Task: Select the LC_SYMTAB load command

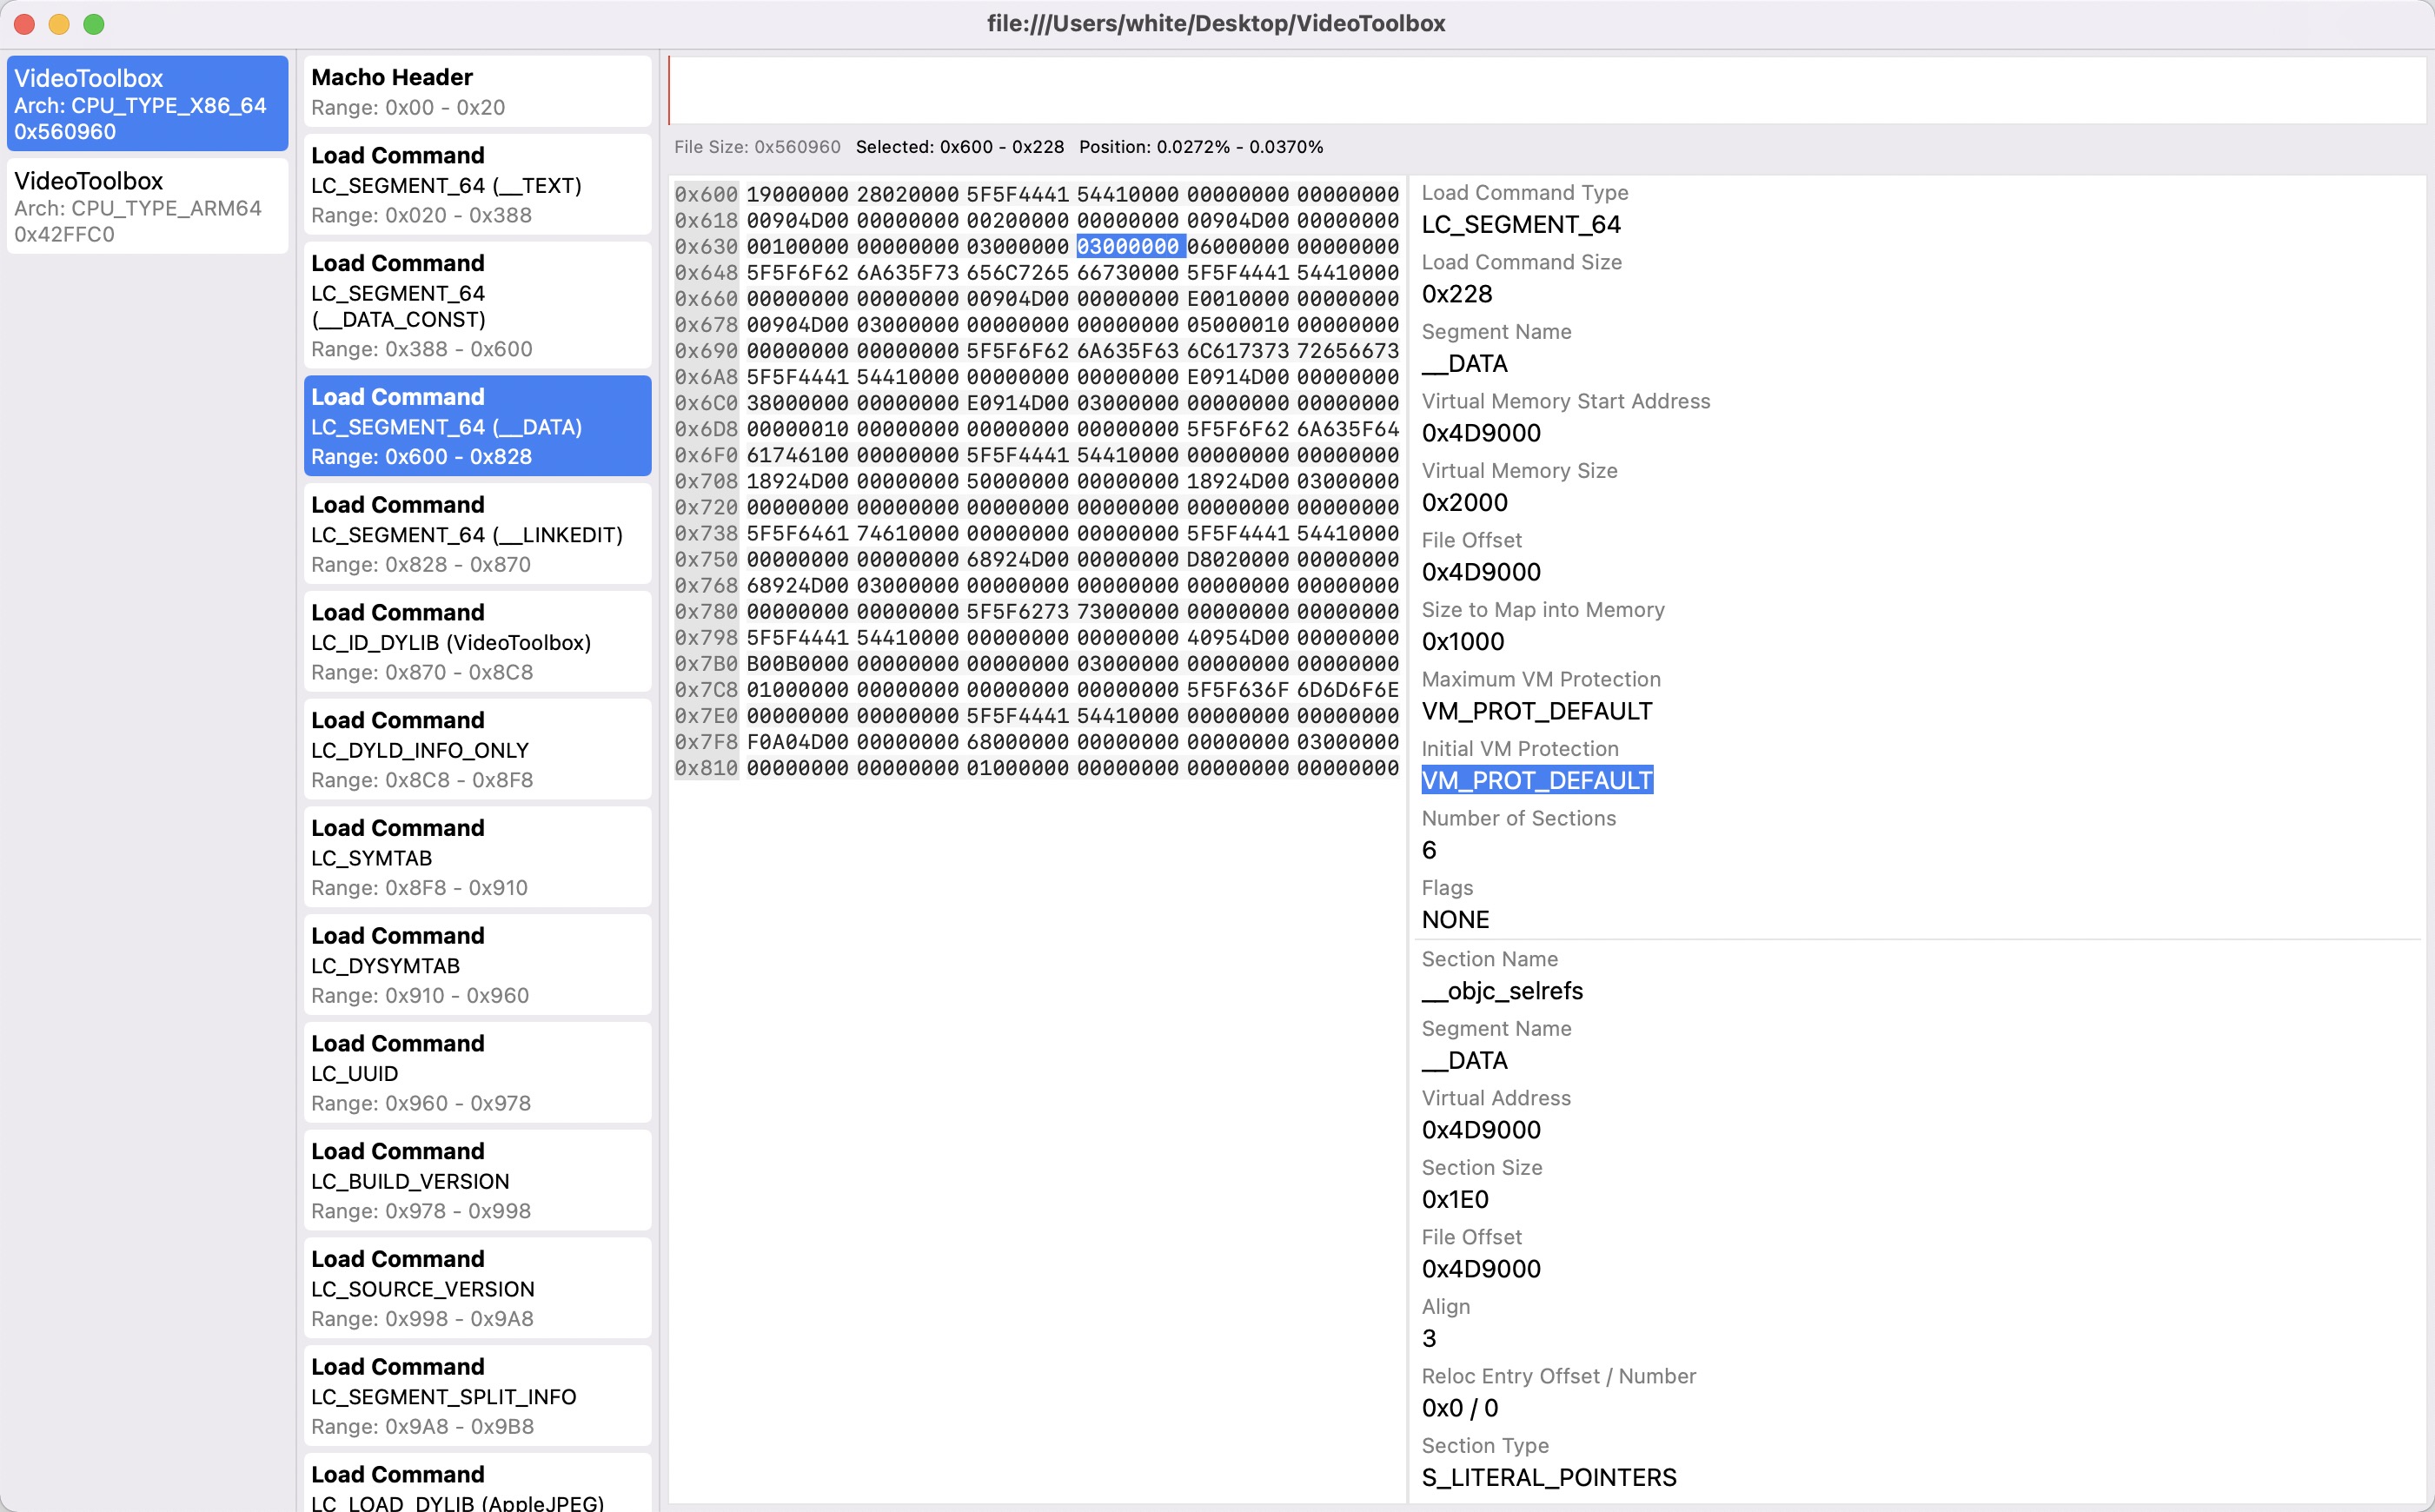Action: click(x=477, y=857)
